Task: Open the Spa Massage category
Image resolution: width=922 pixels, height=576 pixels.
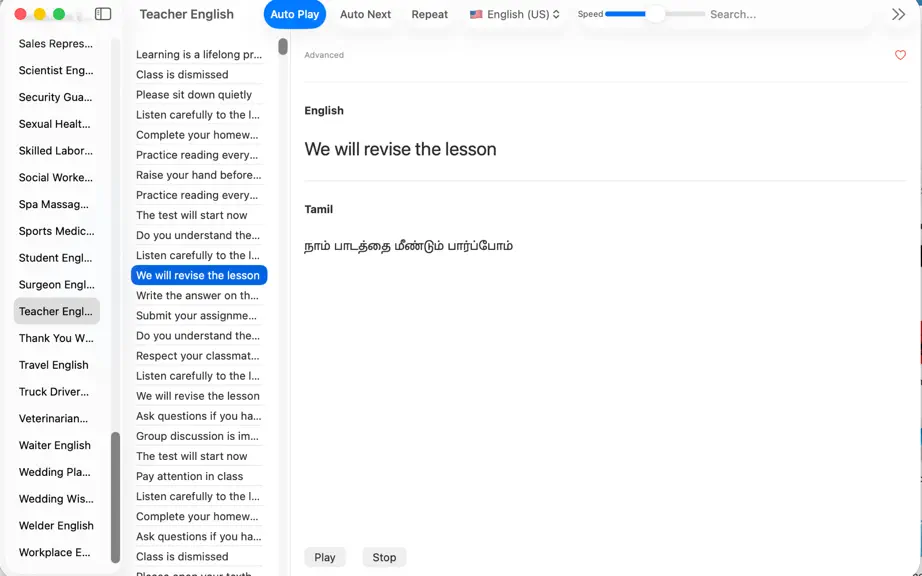Action: (x=56, y=205)
